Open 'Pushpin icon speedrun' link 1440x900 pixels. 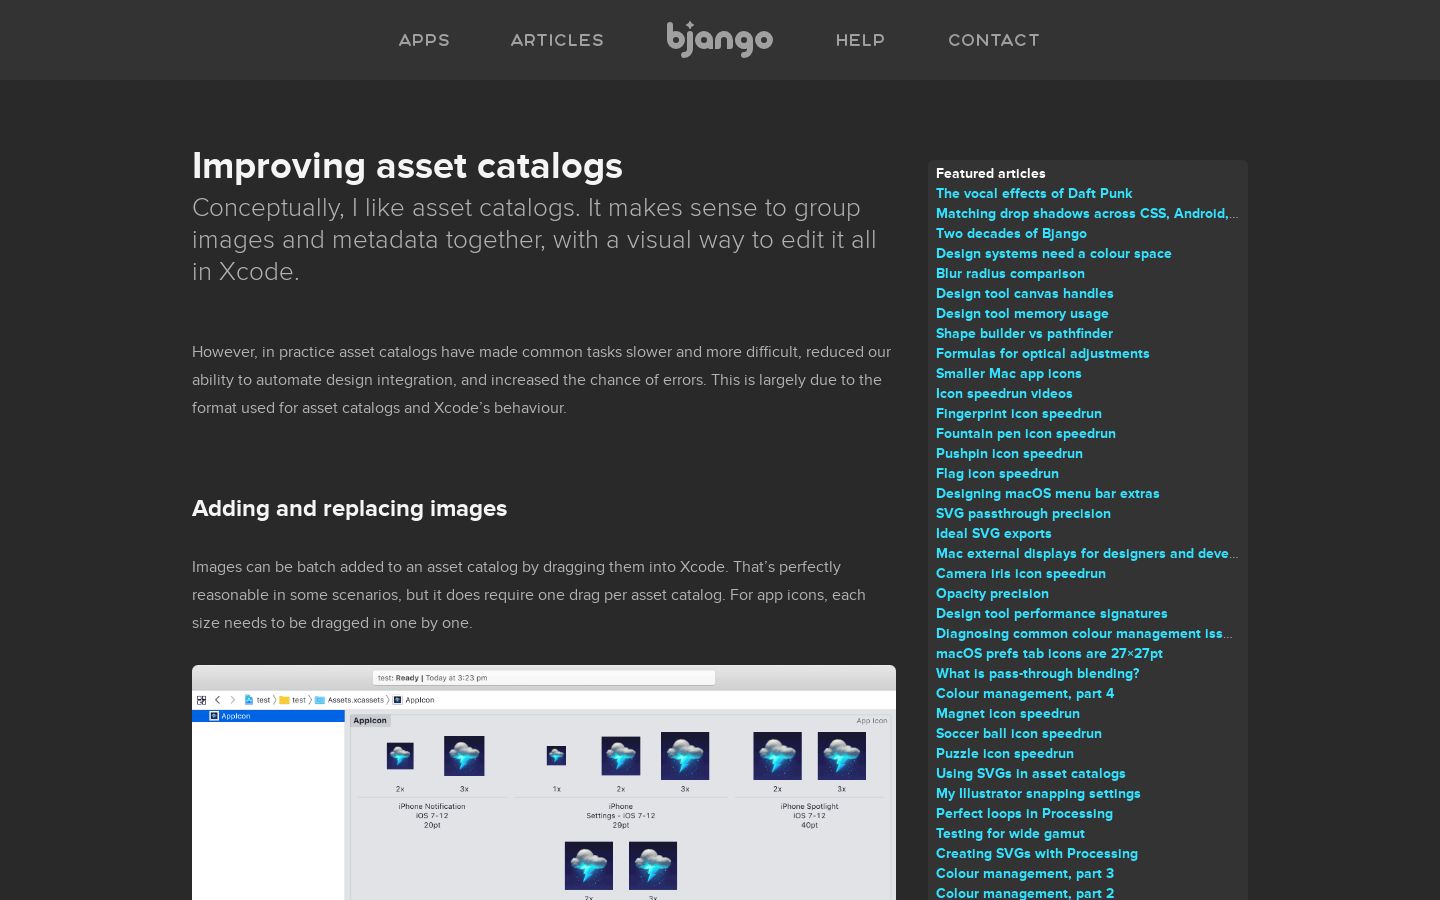coord(1009,453)
